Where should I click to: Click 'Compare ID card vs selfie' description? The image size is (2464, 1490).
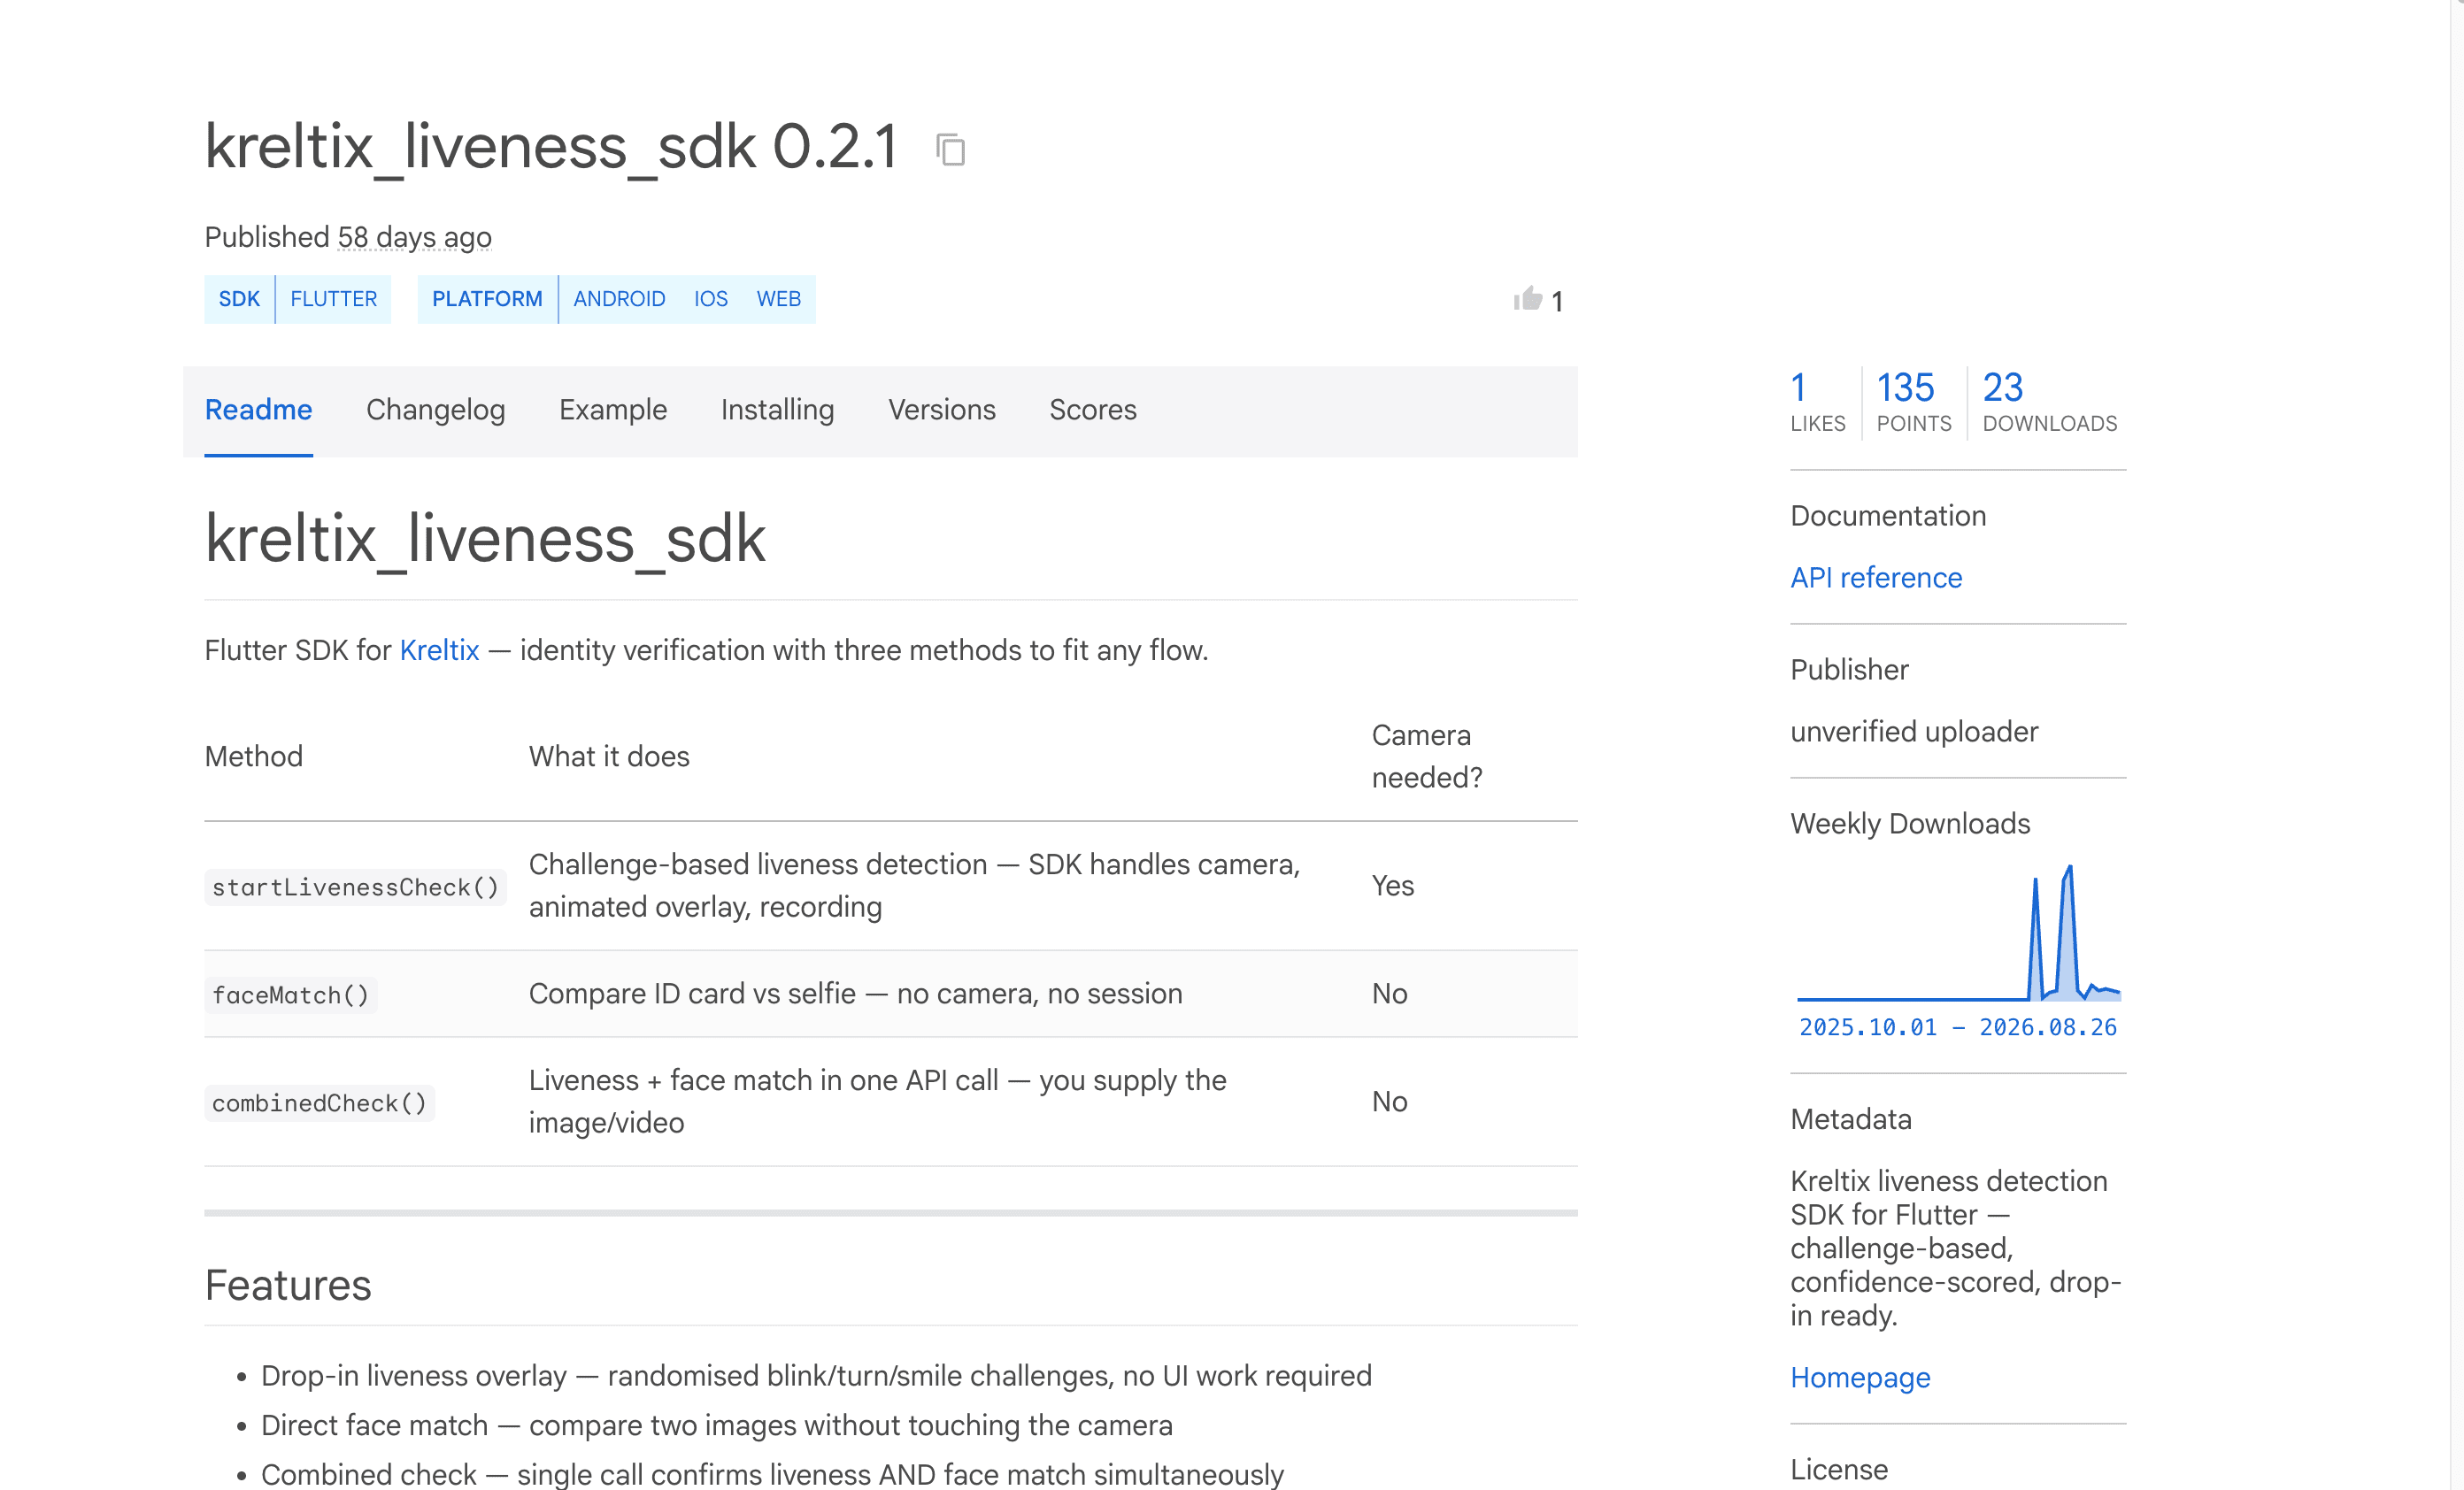pyautogui.click(x=856, y=994)
